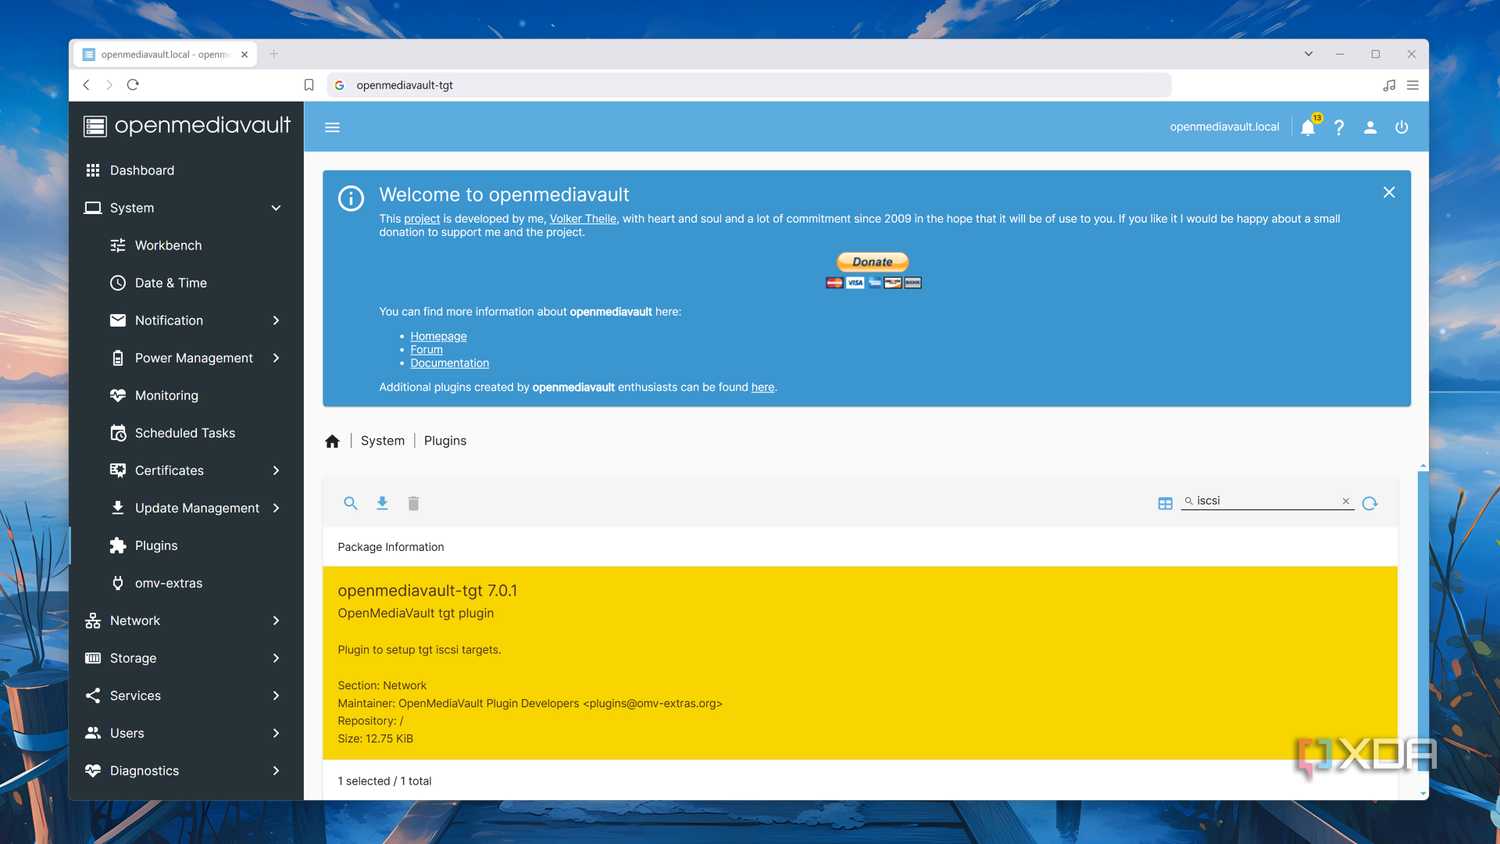Open the notifications bell
Image resolution: width=1500 pixels, height=844 pixels.
point(1308,127)
